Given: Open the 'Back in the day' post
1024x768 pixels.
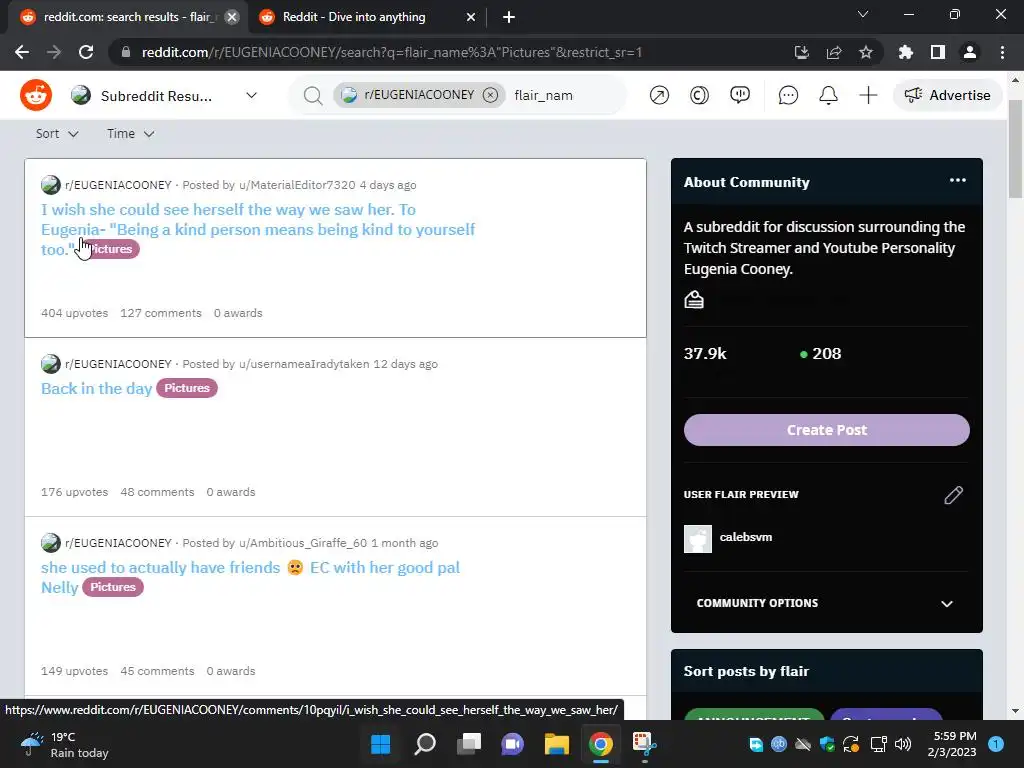Looking at the screenshot, I should point(96,388).
